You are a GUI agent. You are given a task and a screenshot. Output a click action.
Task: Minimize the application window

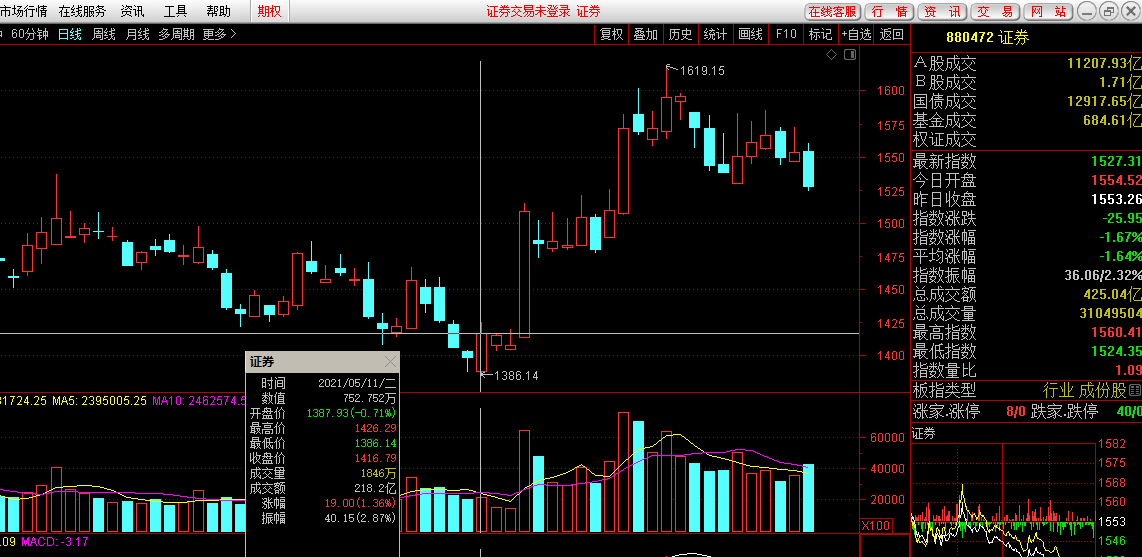click(x=1086, y=12)
